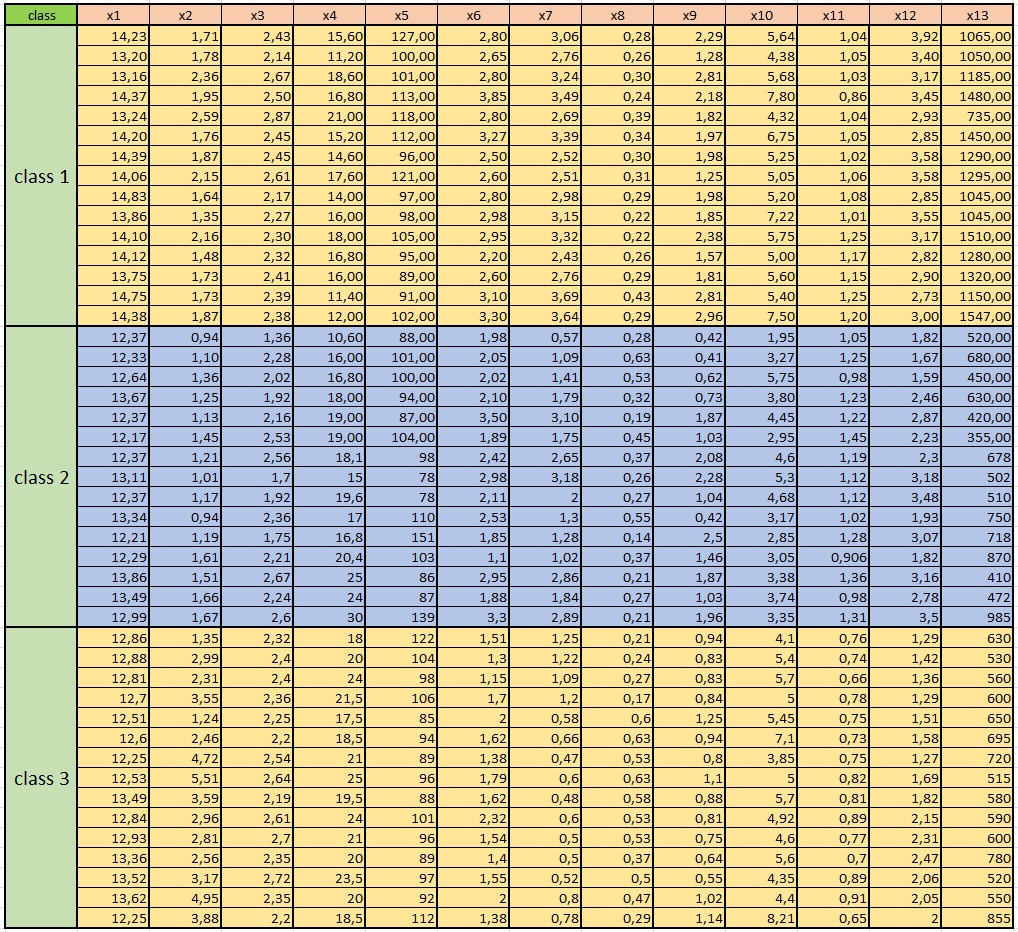The image size is (1018, 932).
Task: Select the x1 column header
Action: [x=114, y=15]
